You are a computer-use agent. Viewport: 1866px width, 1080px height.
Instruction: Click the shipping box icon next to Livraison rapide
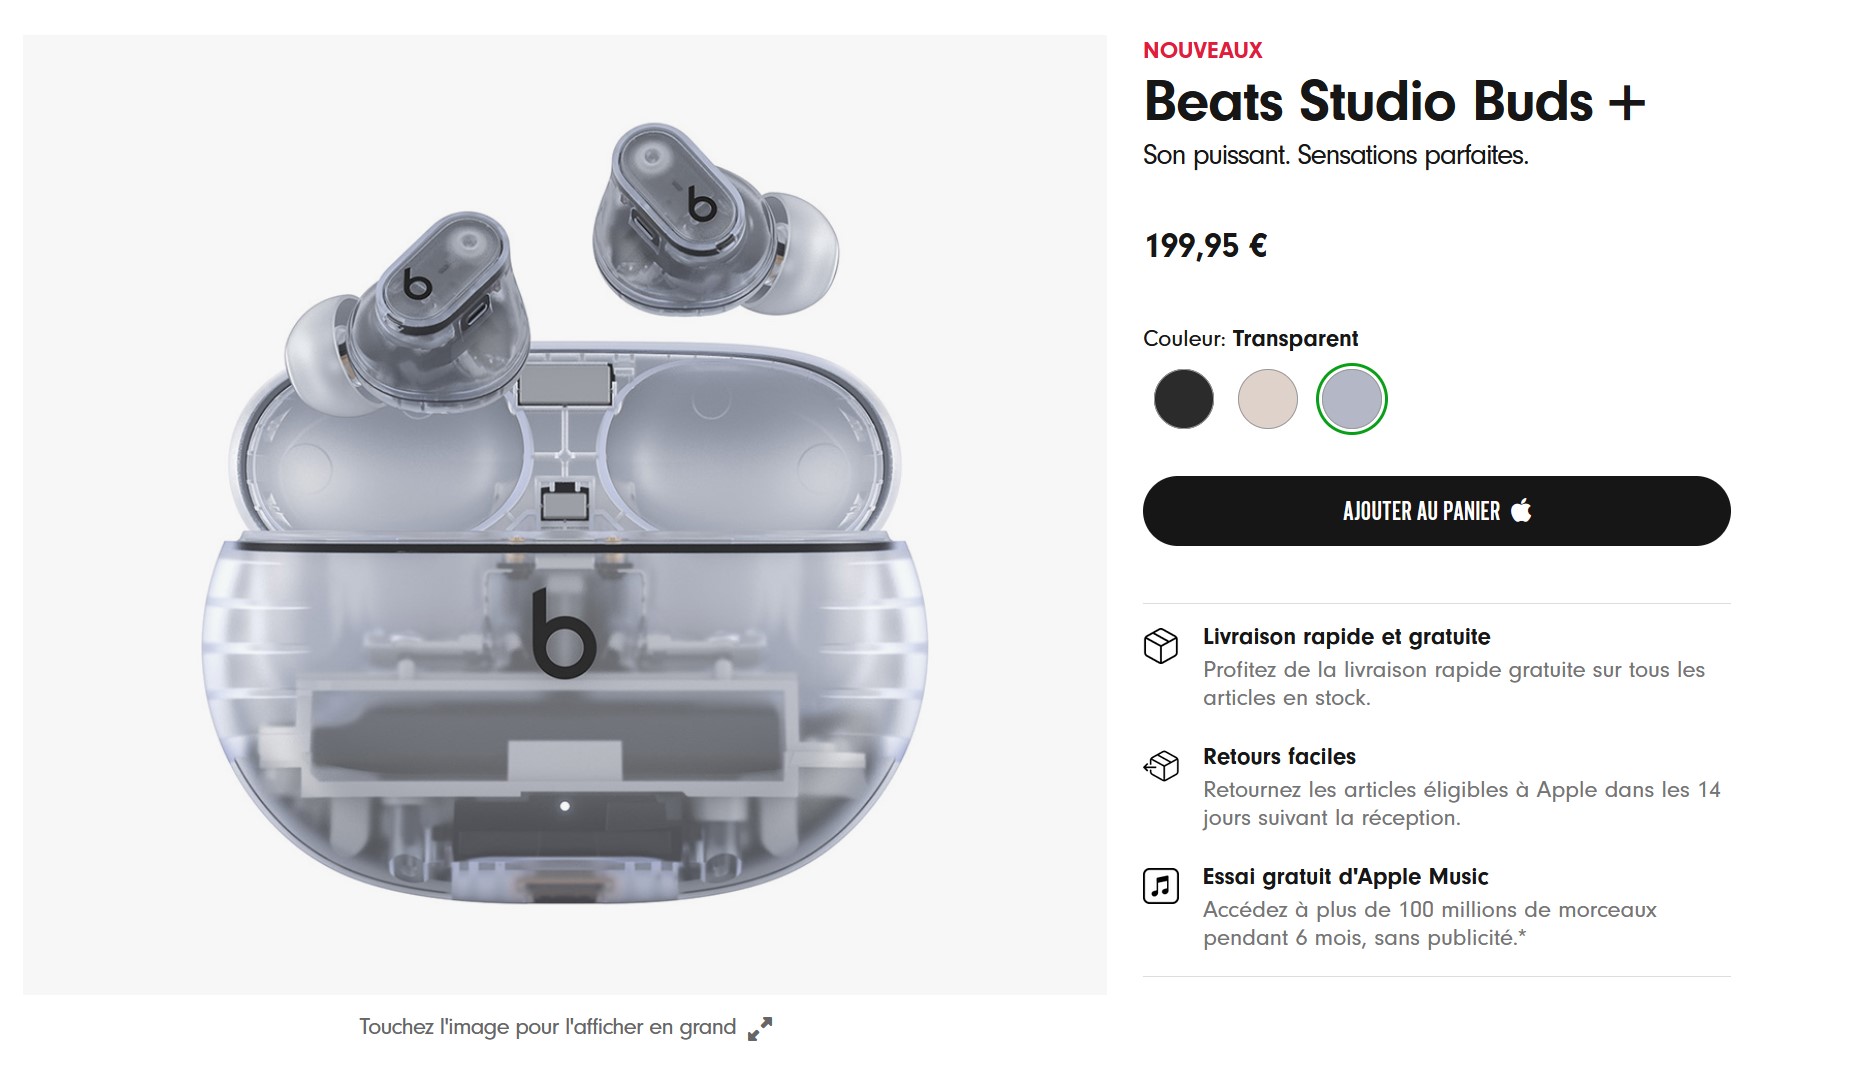pos(1160,645)
